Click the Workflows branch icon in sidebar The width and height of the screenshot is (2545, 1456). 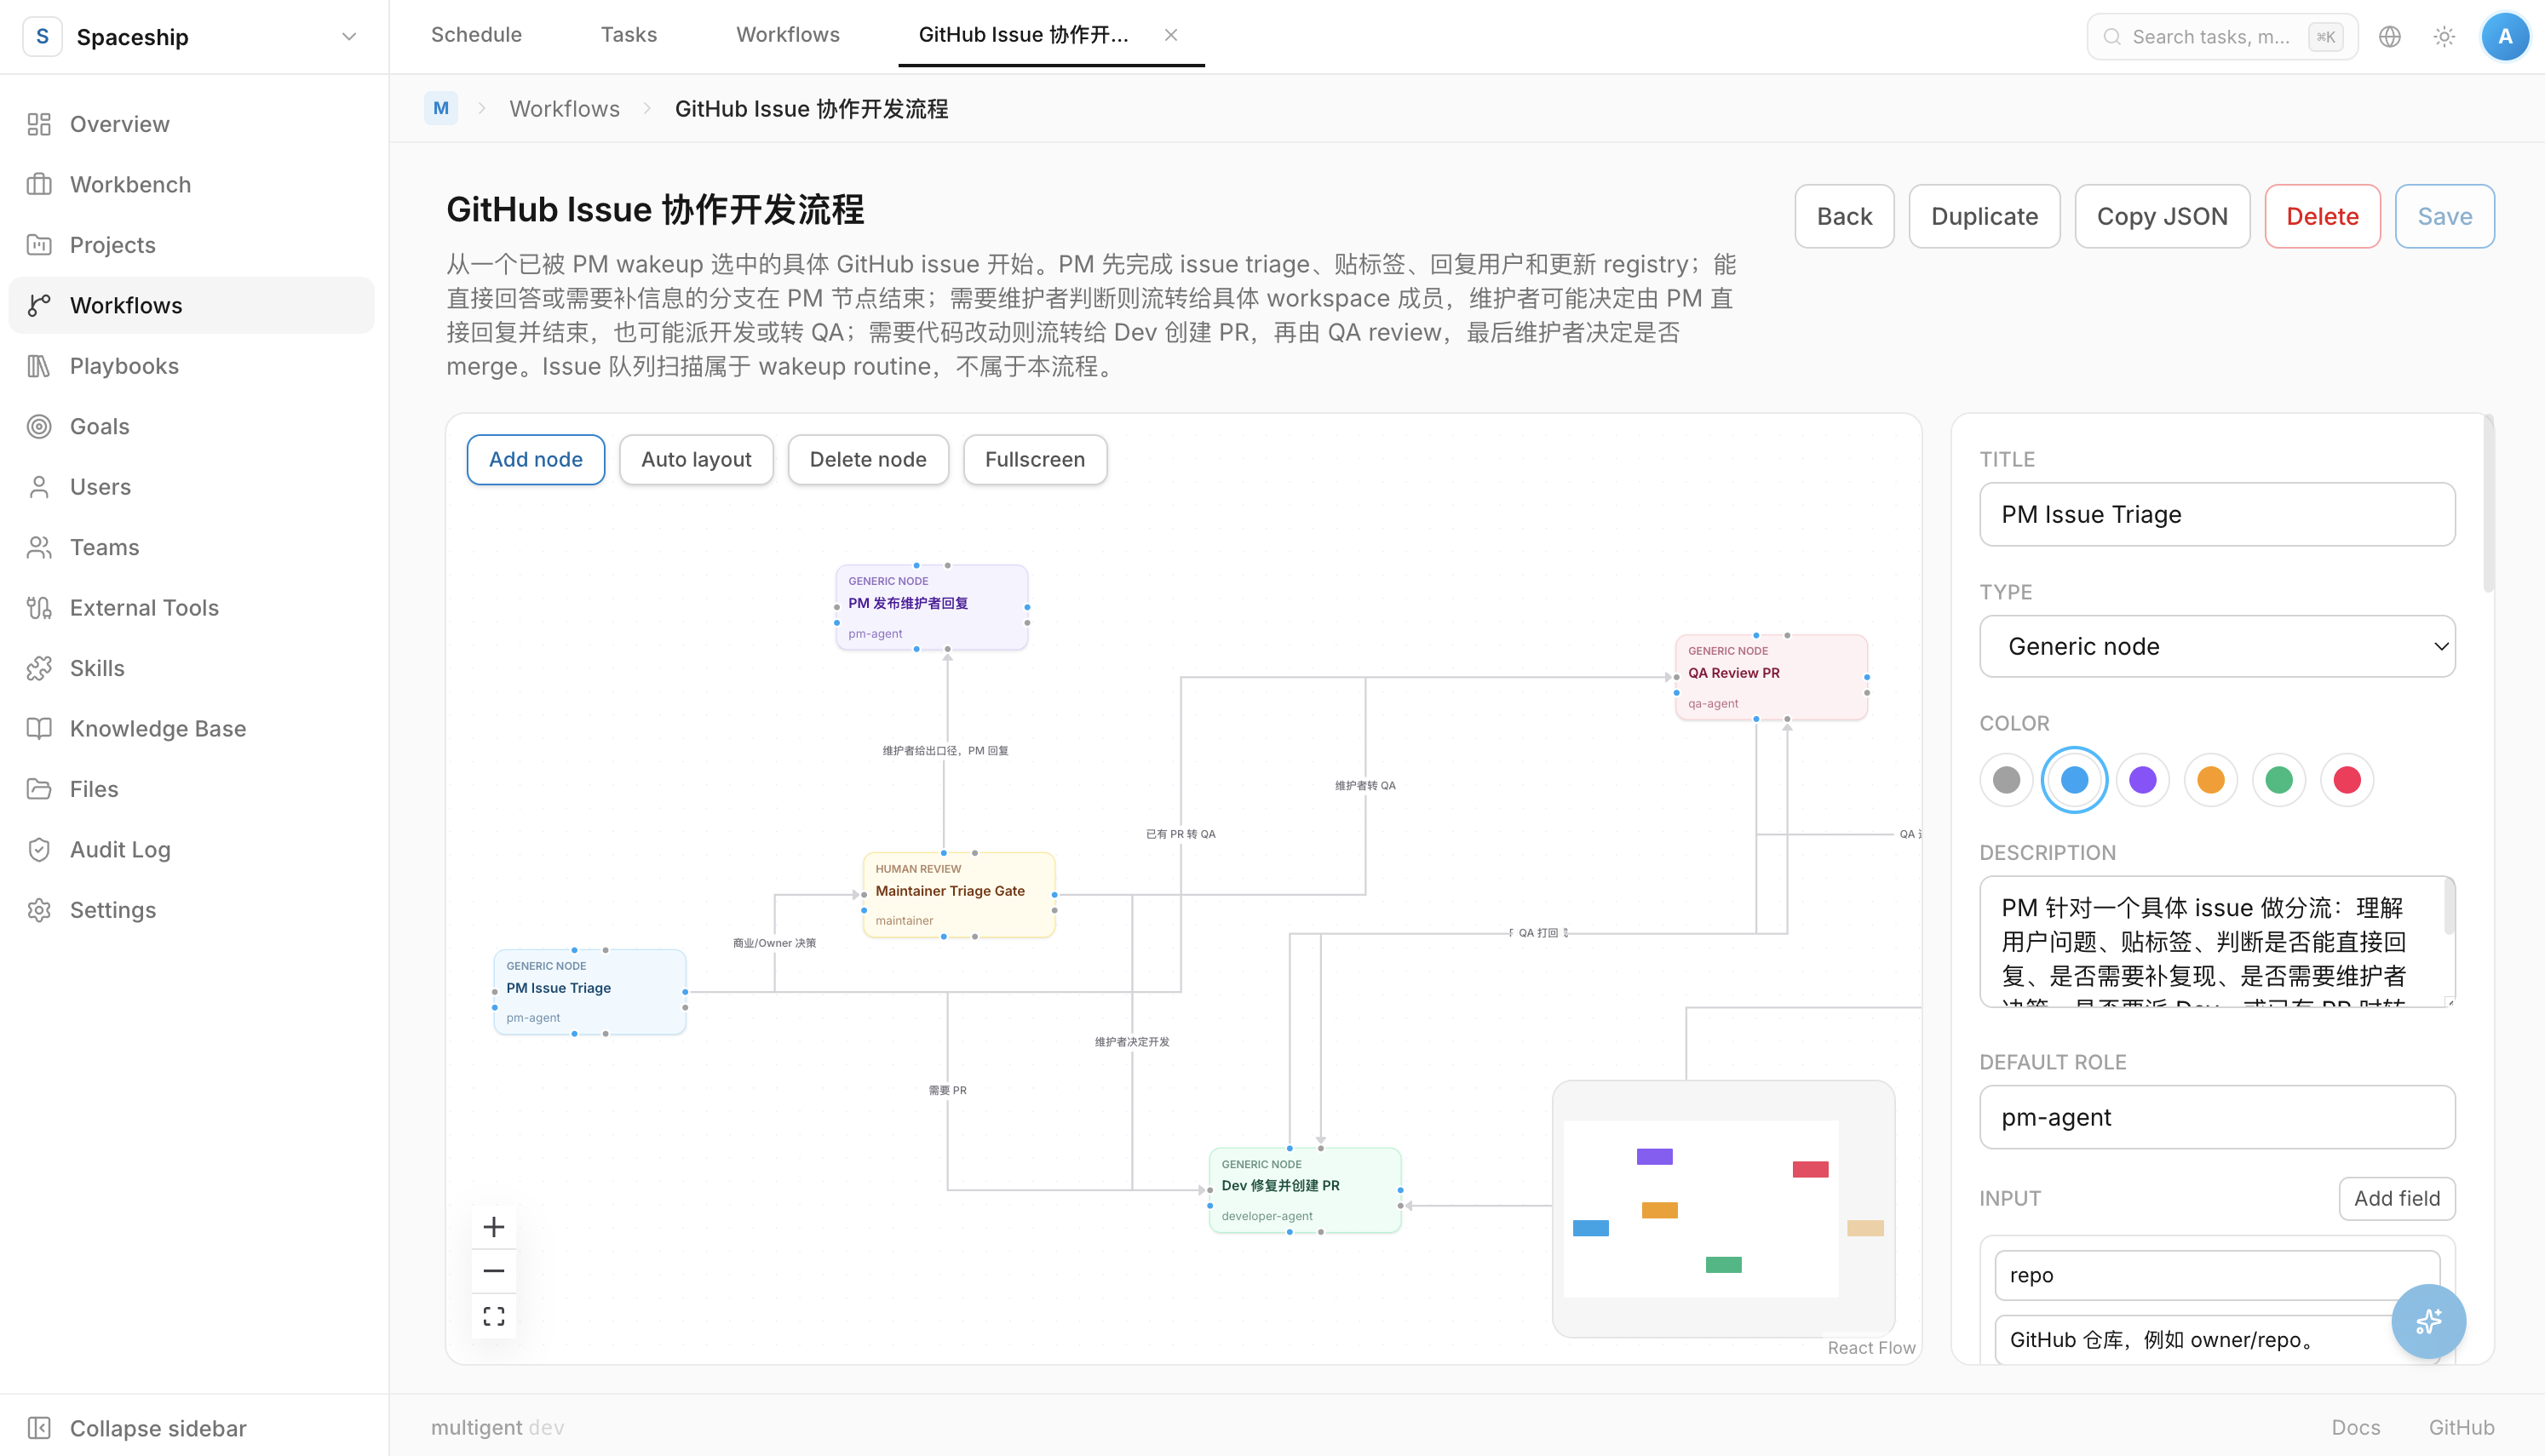point(39,305)
